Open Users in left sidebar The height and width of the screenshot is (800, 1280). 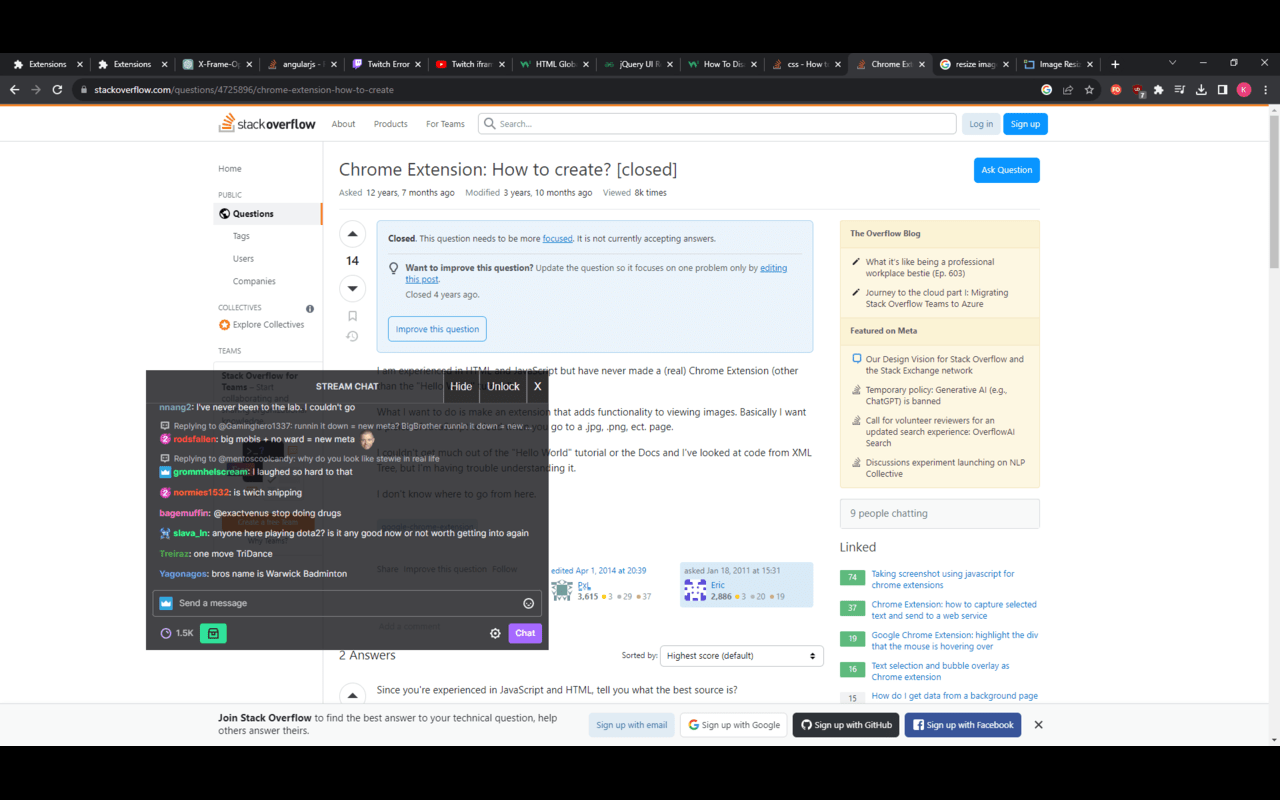[x=243, y=259]
